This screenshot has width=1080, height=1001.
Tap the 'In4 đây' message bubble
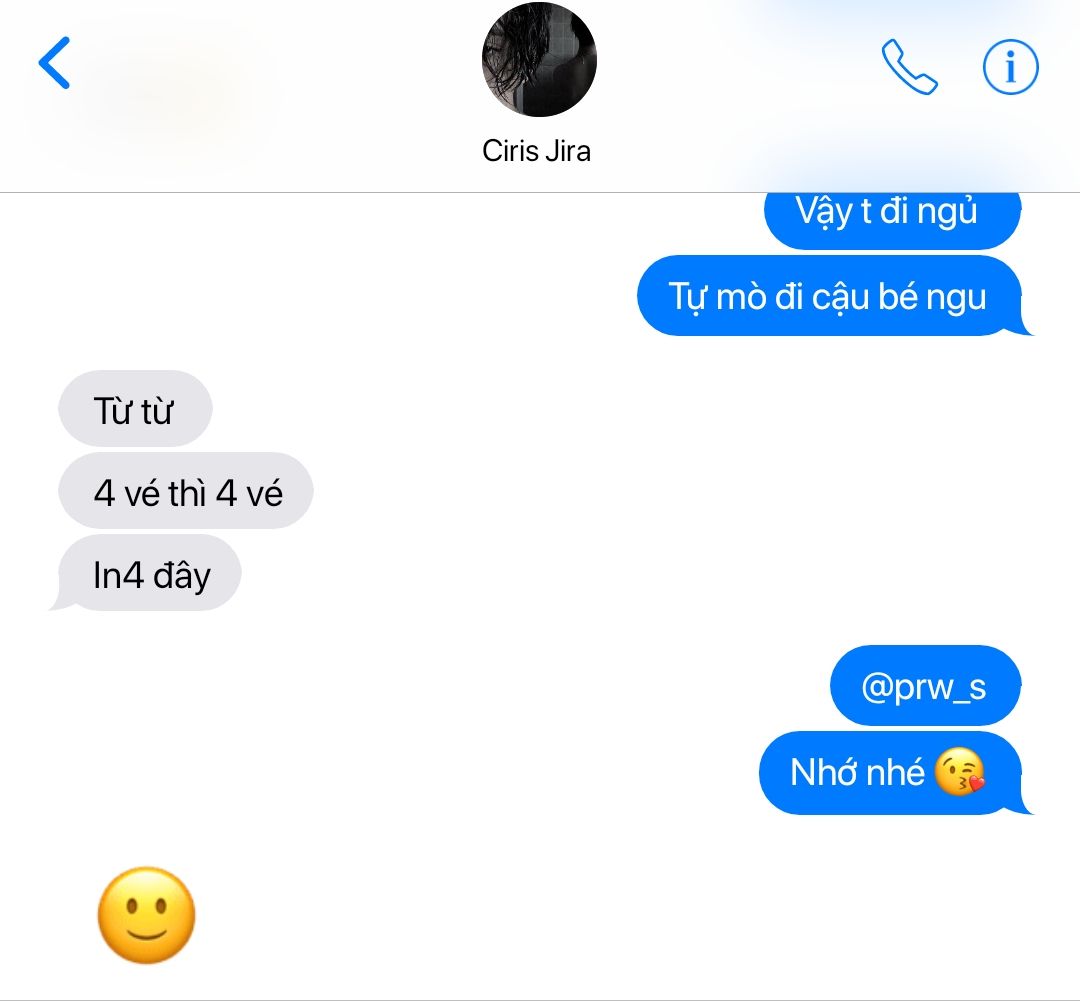(x=149, y=573)
